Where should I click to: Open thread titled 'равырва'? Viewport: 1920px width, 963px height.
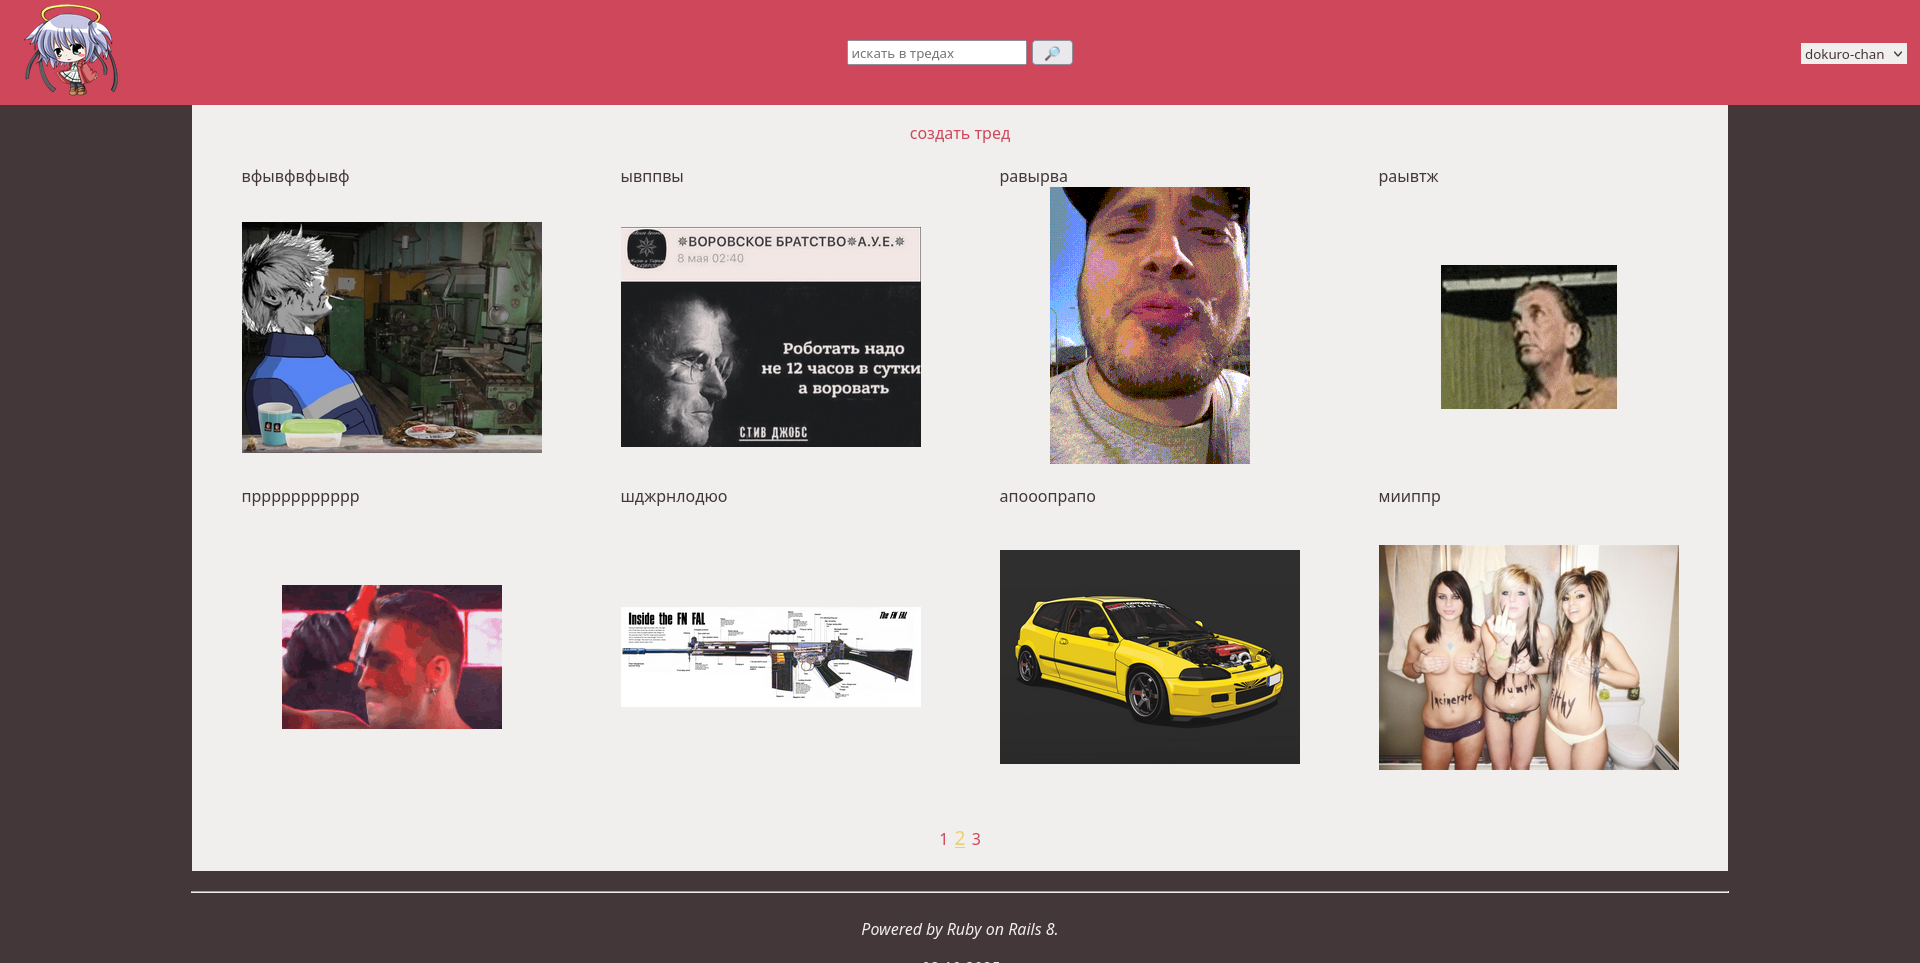click(x=1033, y=177)
